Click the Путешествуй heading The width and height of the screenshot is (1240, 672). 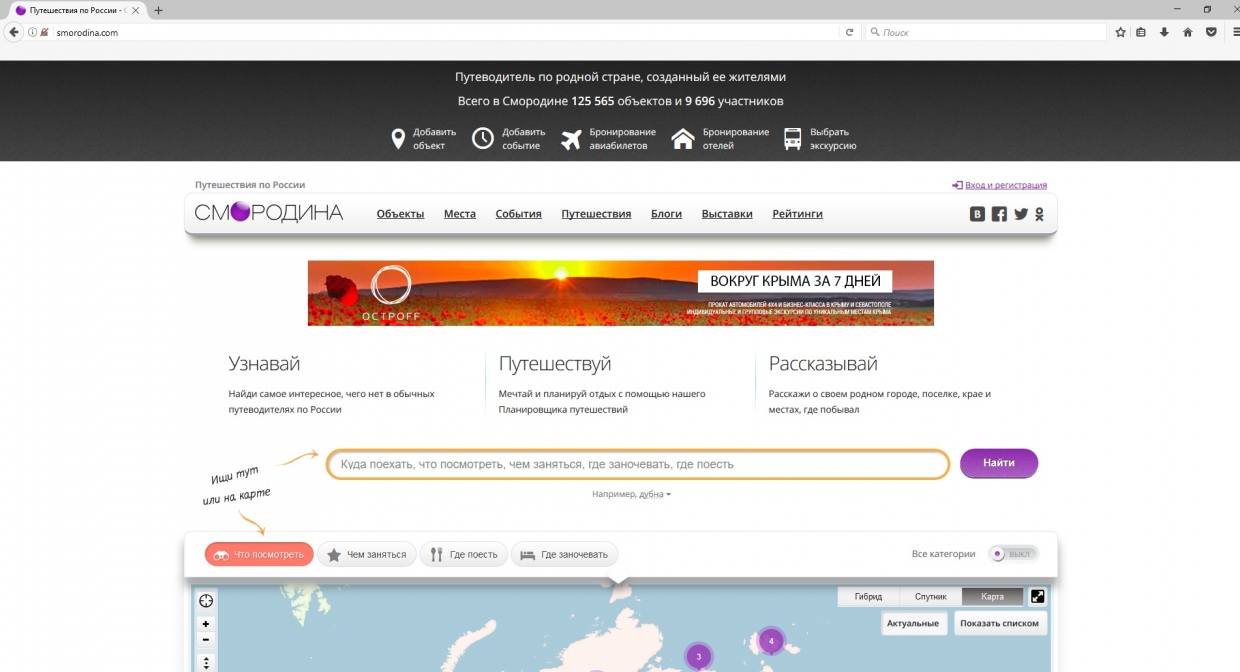(x=555, y=364)
